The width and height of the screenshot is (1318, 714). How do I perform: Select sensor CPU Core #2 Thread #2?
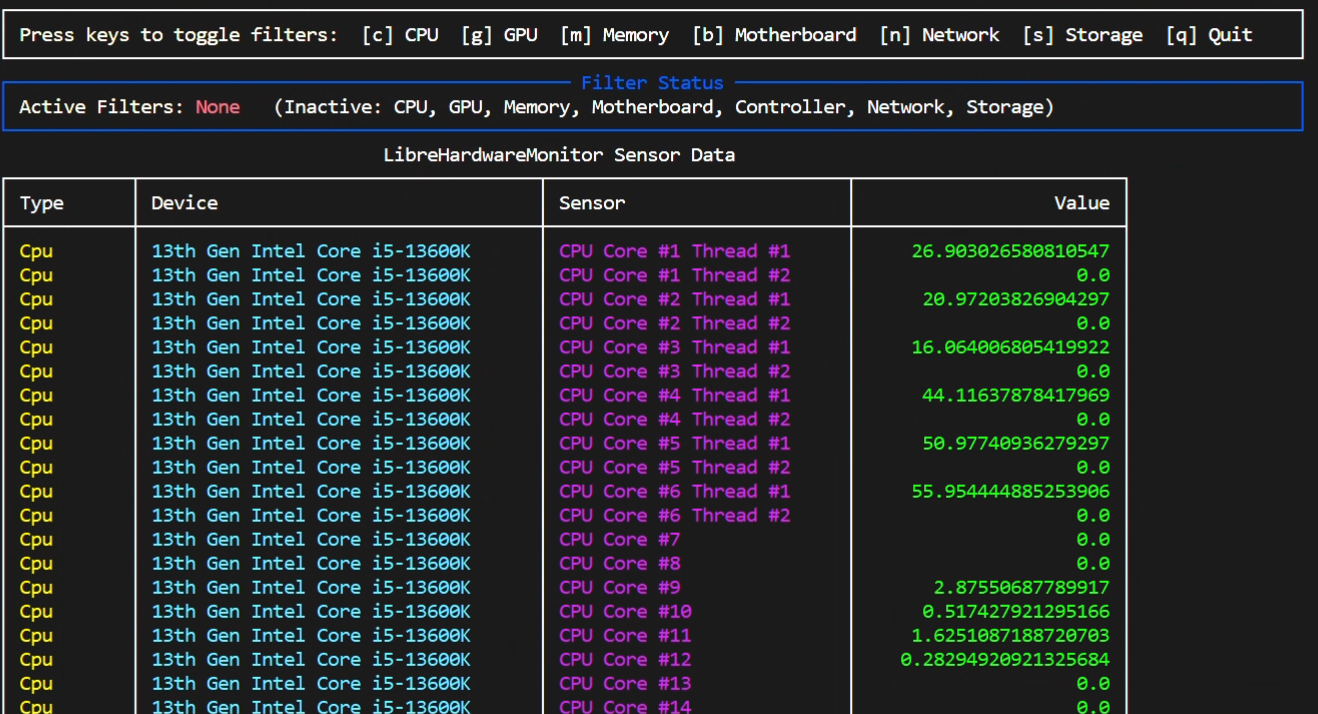(x=675, y=323)
